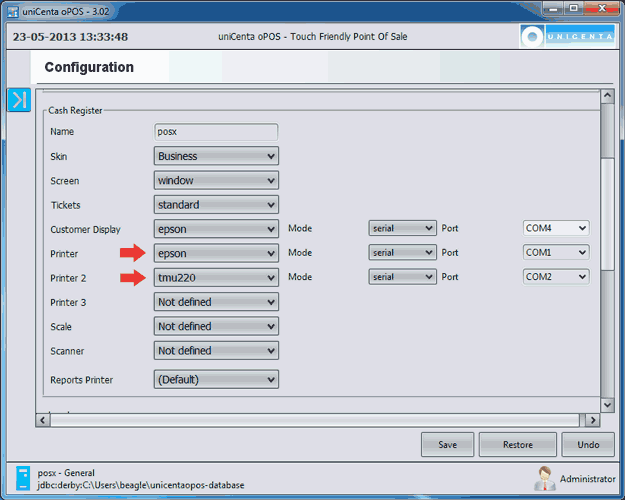Open the Printer dropdown set to epson

point(216,253)
